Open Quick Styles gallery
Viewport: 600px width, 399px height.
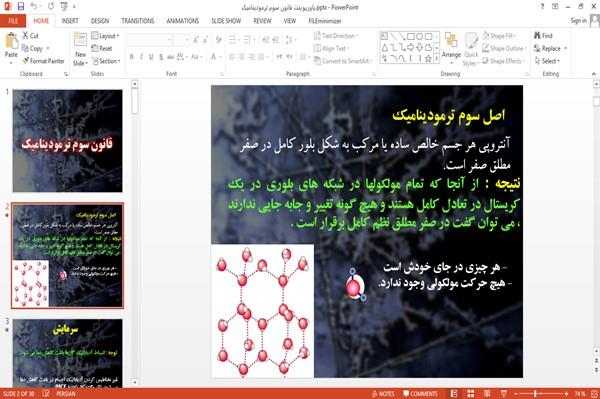click(471, 49)
